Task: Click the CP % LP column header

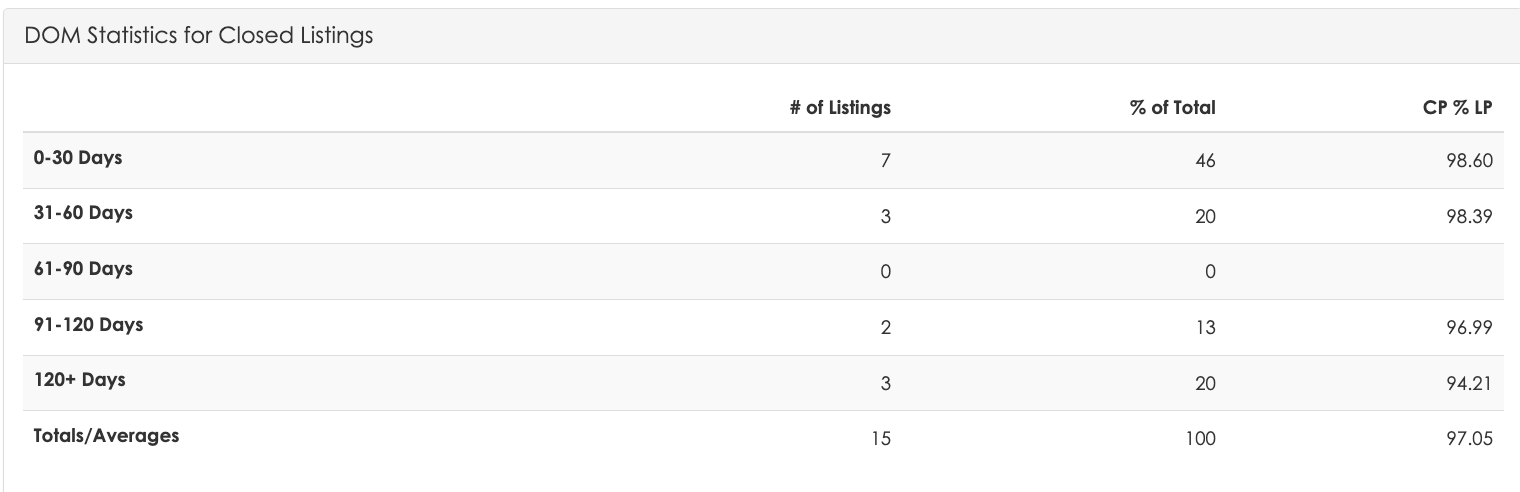Action: point(1457,108)
